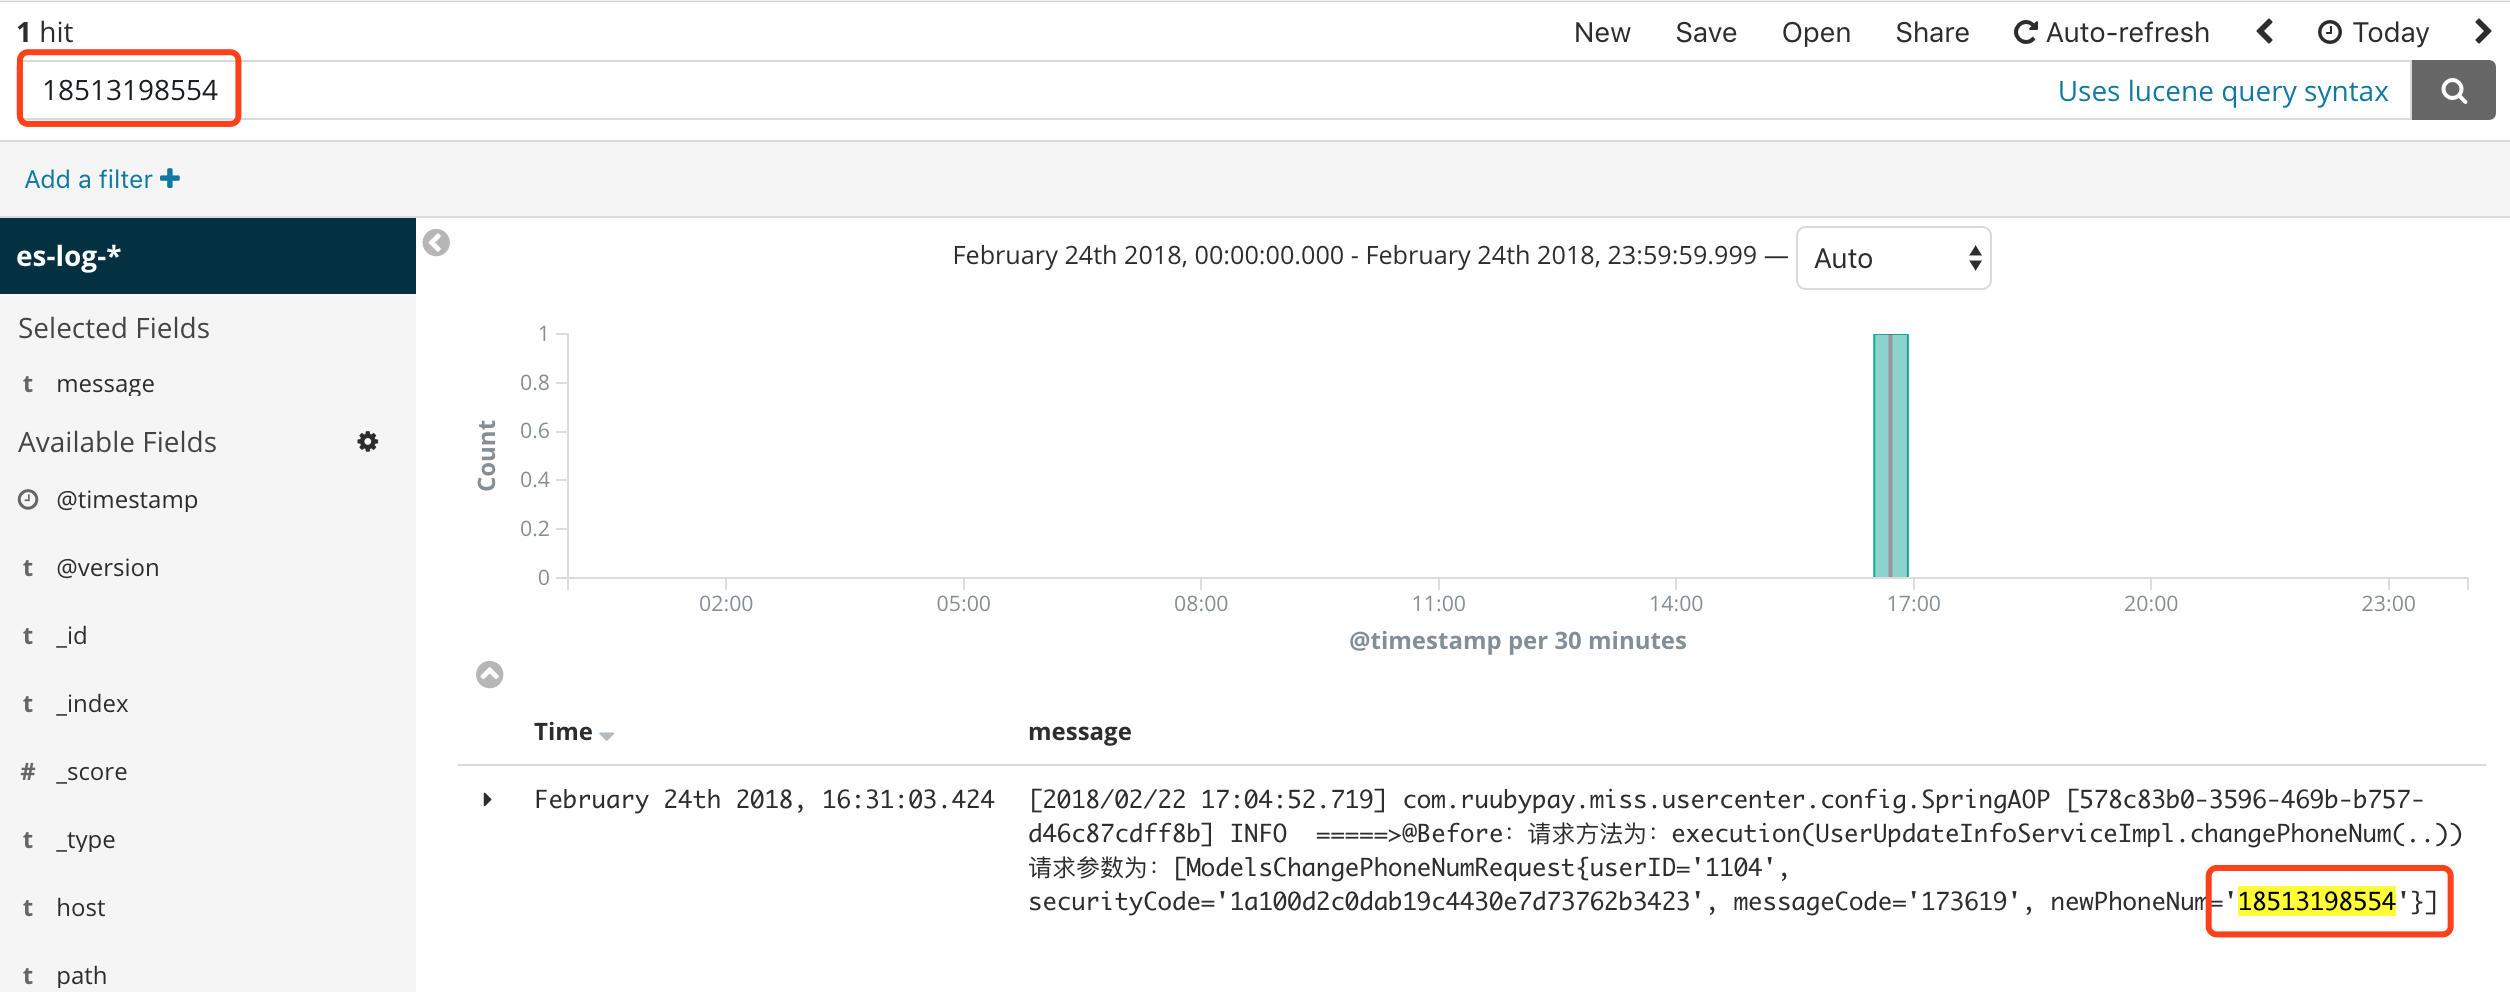The height and width of the screenshot is (992, 2510).
Task: Click the histogram bar near 17:00
Action: [x=1890, y=455]
